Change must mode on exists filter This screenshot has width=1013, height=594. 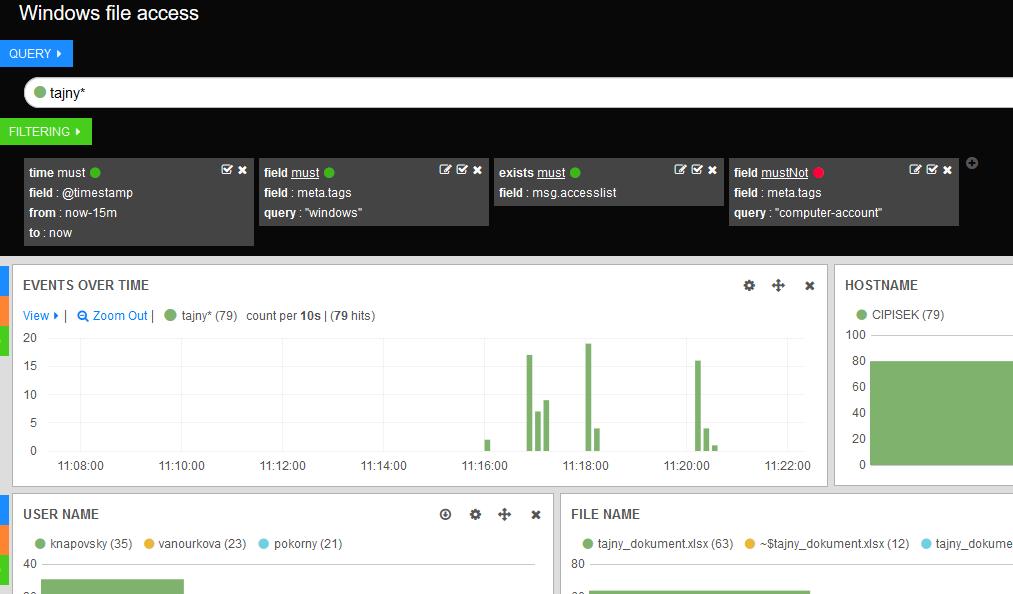(551, 173)
